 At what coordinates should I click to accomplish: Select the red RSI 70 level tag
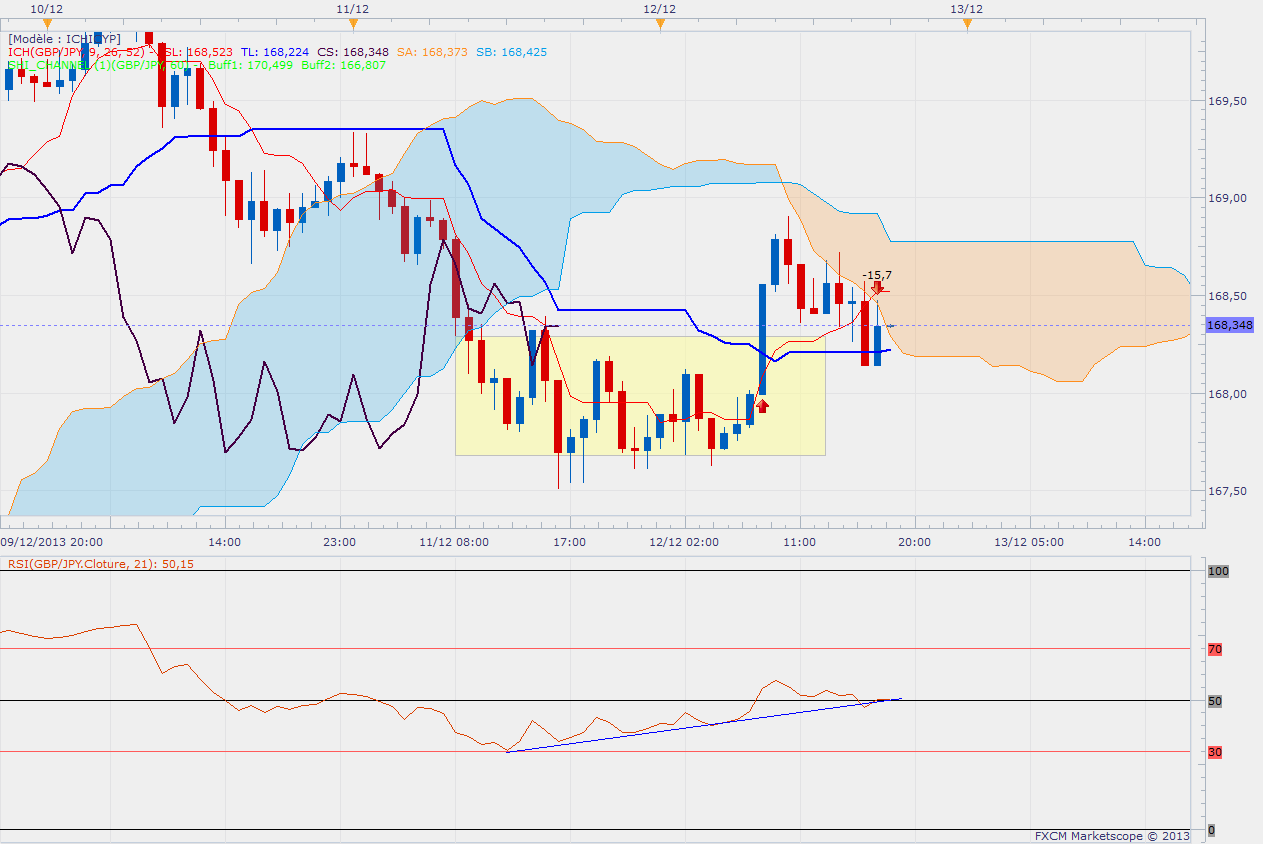click(x=1215, y=649)
